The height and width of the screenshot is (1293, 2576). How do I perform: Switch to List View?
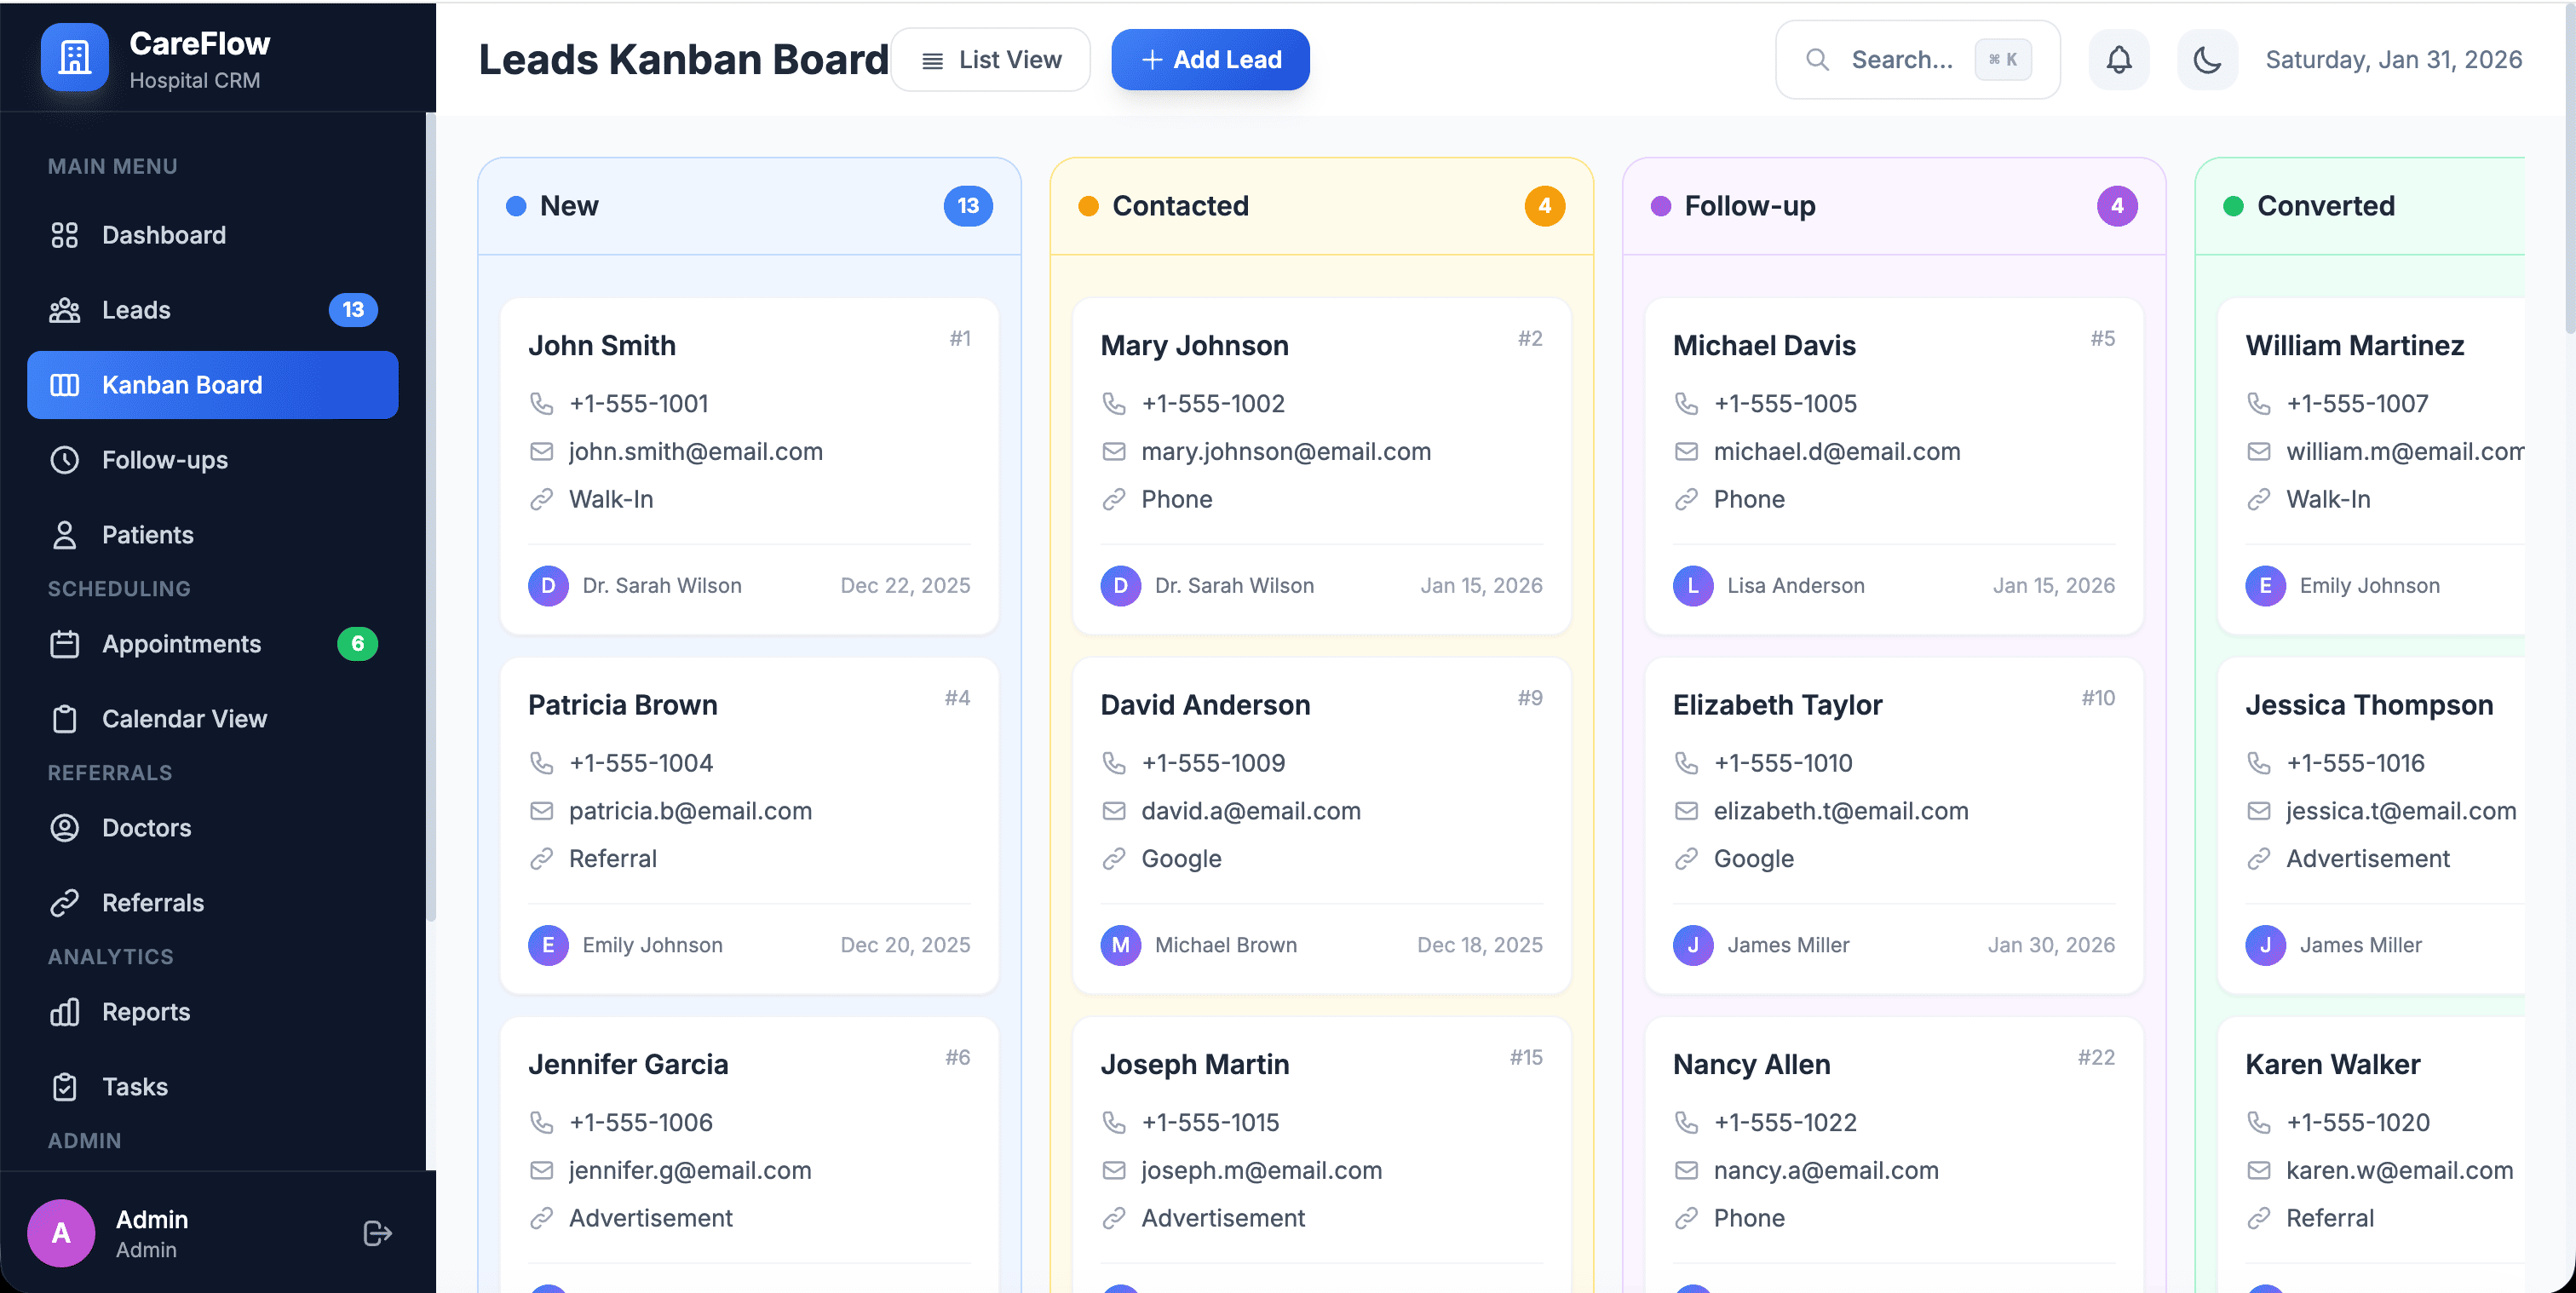pyautogui.click(x=990, y=60)
